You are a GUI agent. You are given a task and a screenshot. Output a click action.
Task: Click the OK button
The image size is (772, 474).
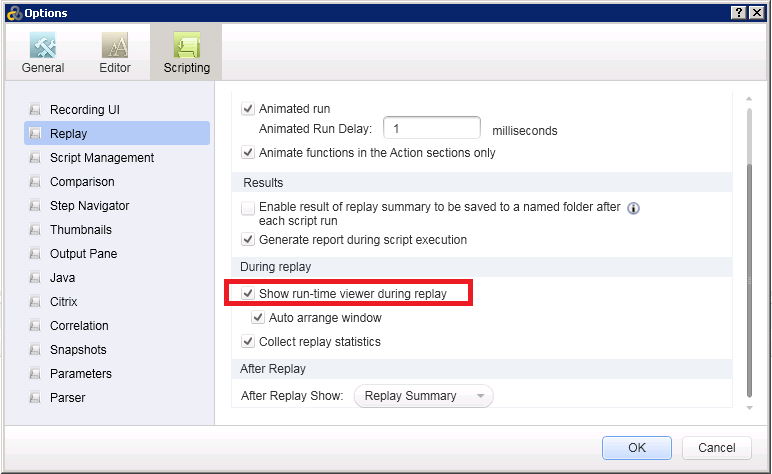point(637,447)
